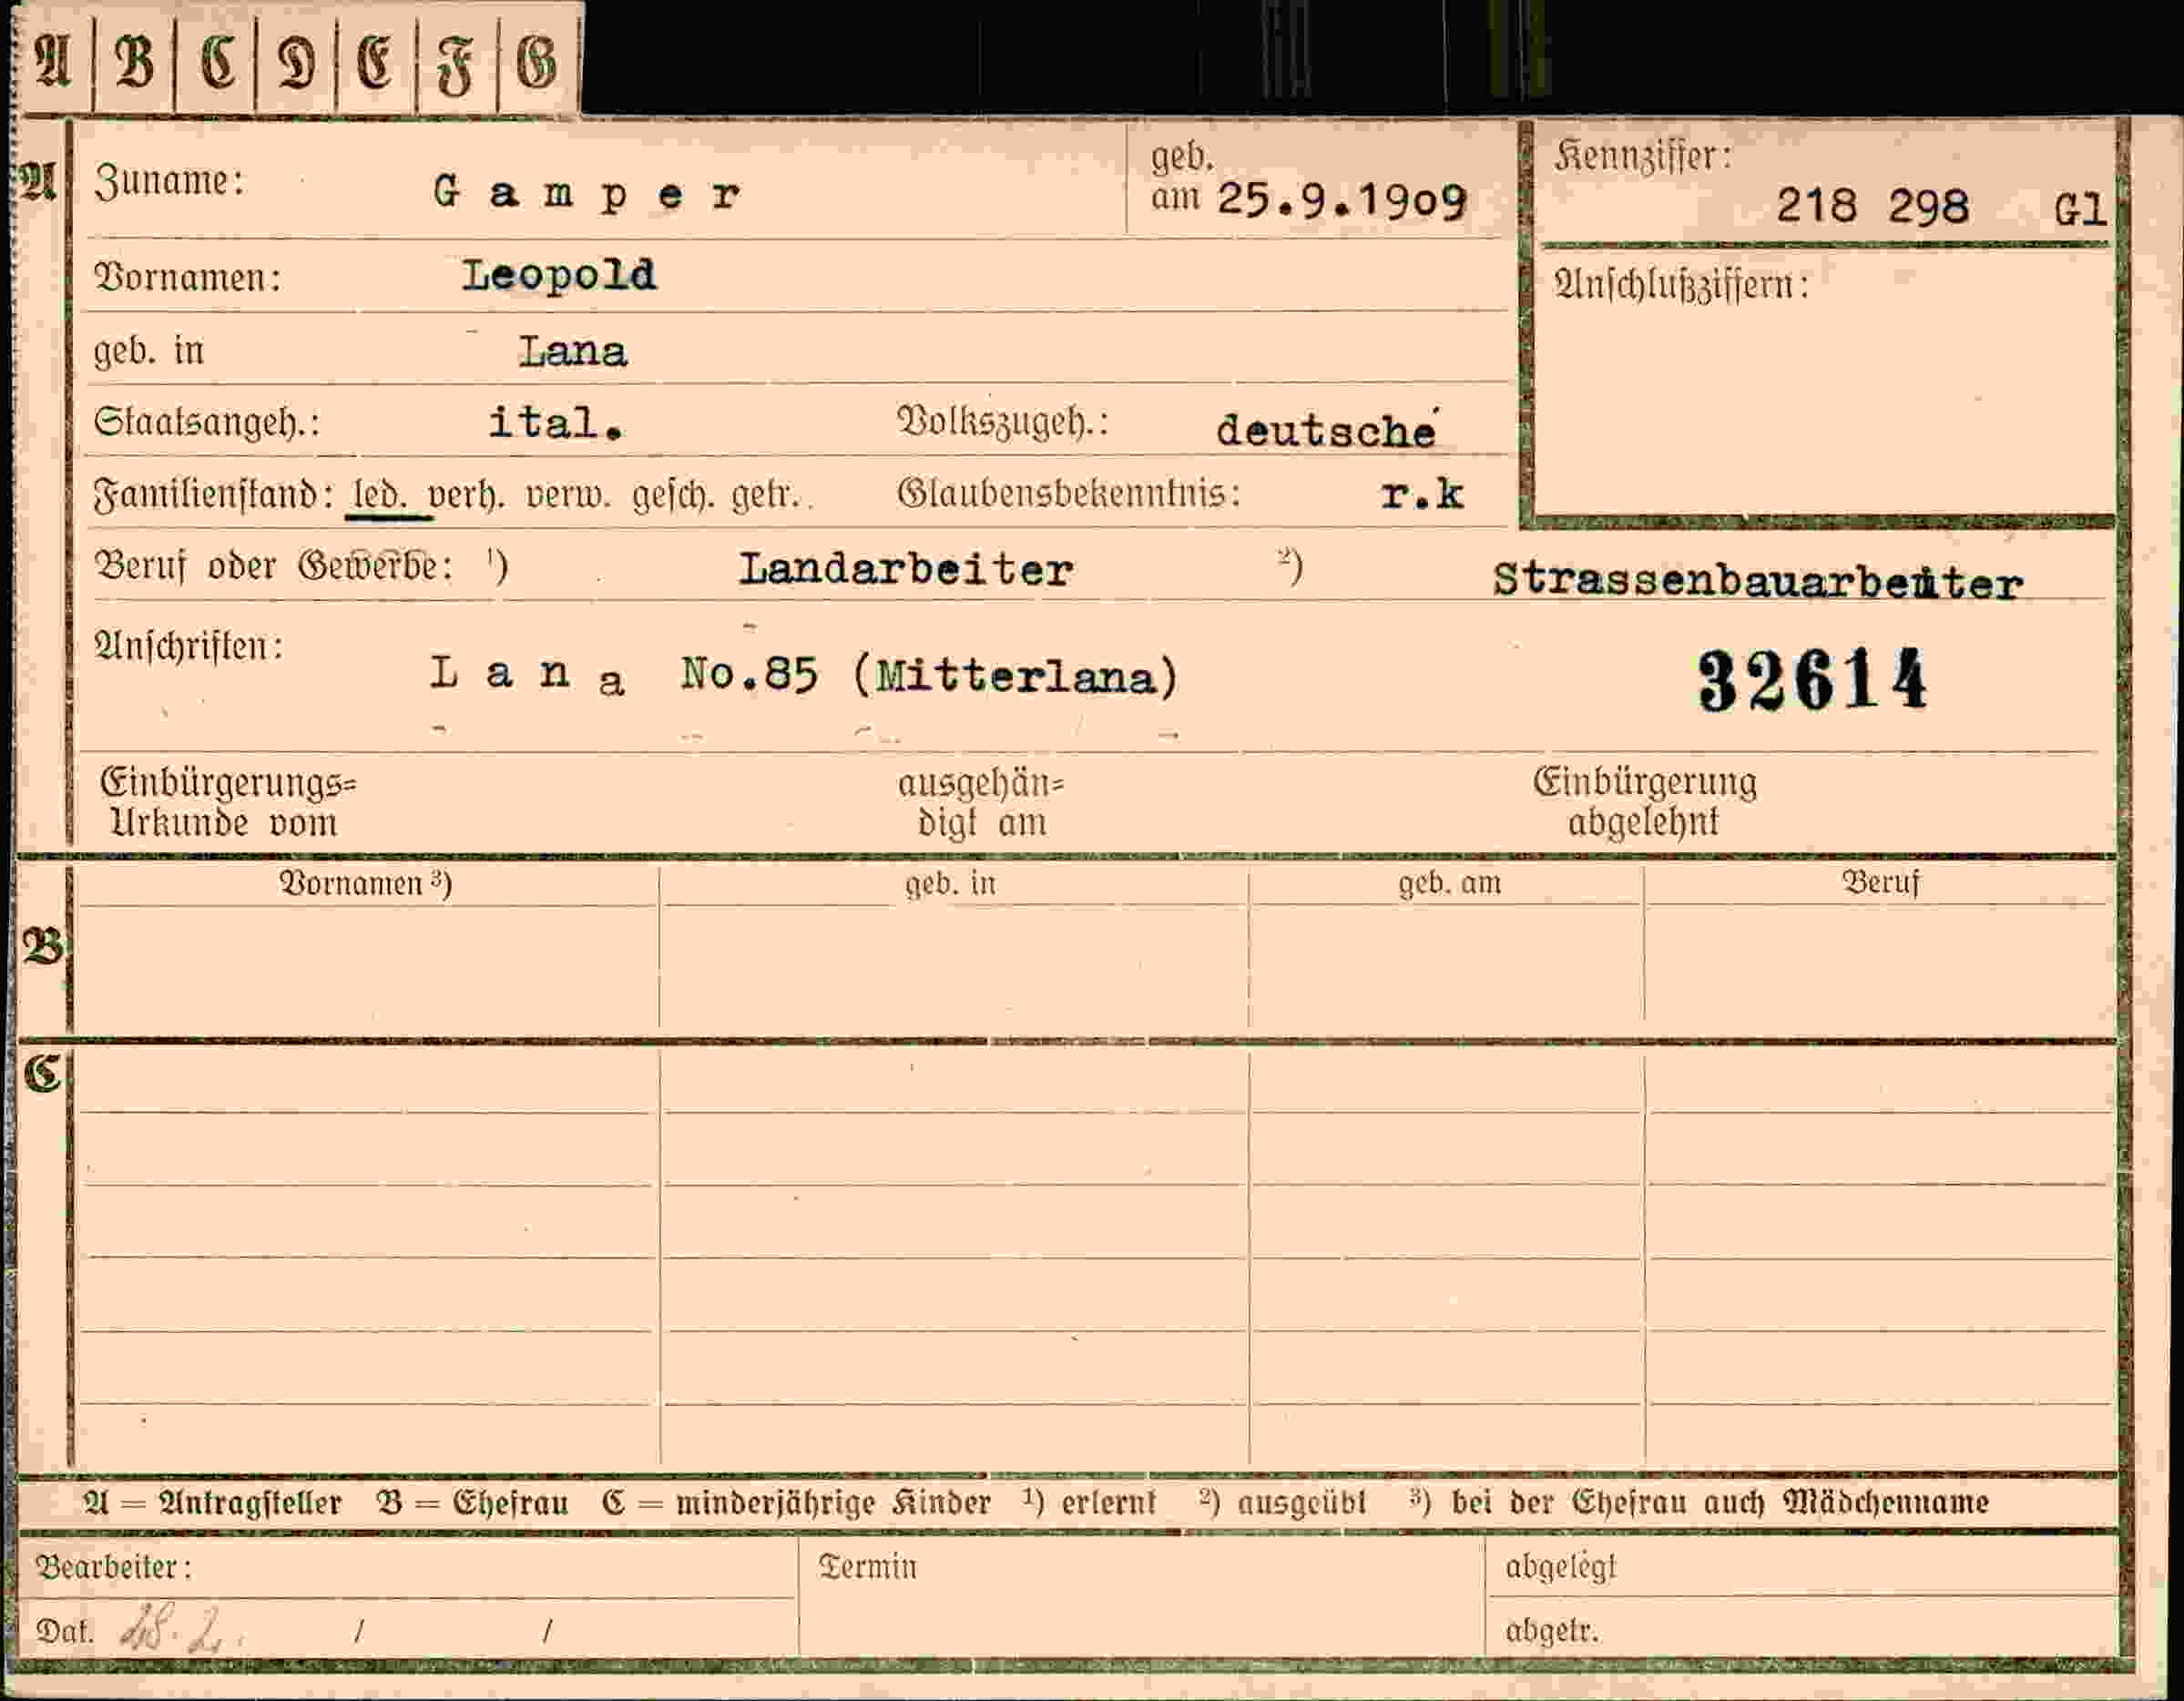Click the ethnicity value 'deutsche'
Viewport: 2184px width, 1701px height.
[1327, 430]
